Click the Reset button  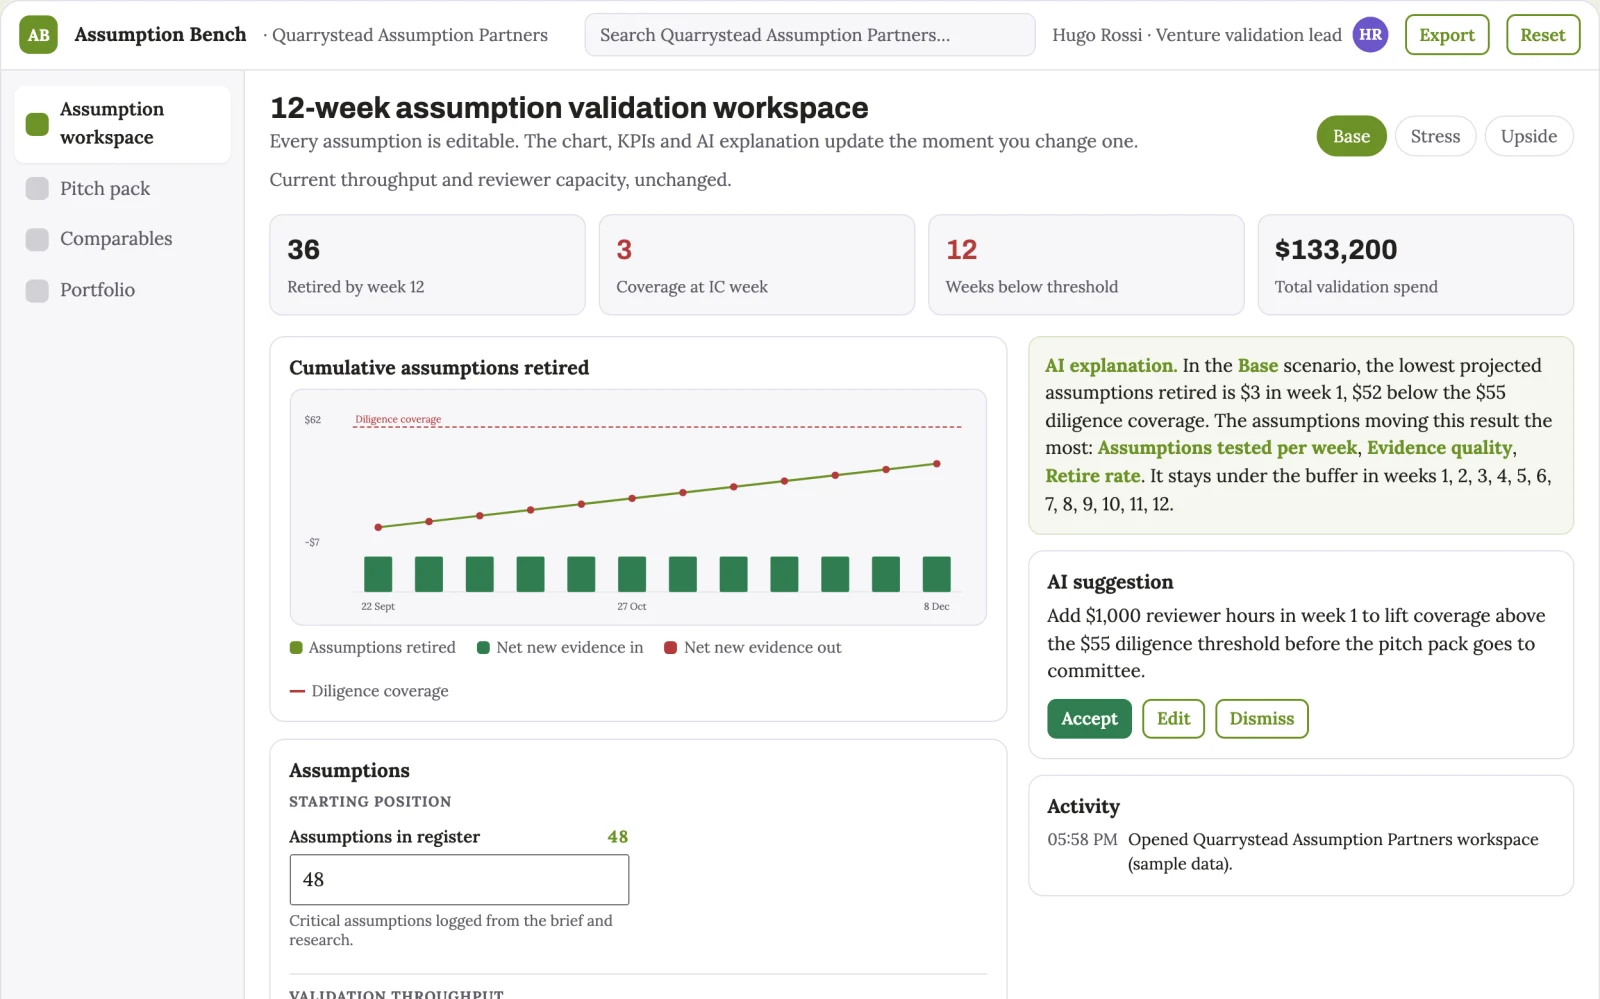pos(1543,35)
